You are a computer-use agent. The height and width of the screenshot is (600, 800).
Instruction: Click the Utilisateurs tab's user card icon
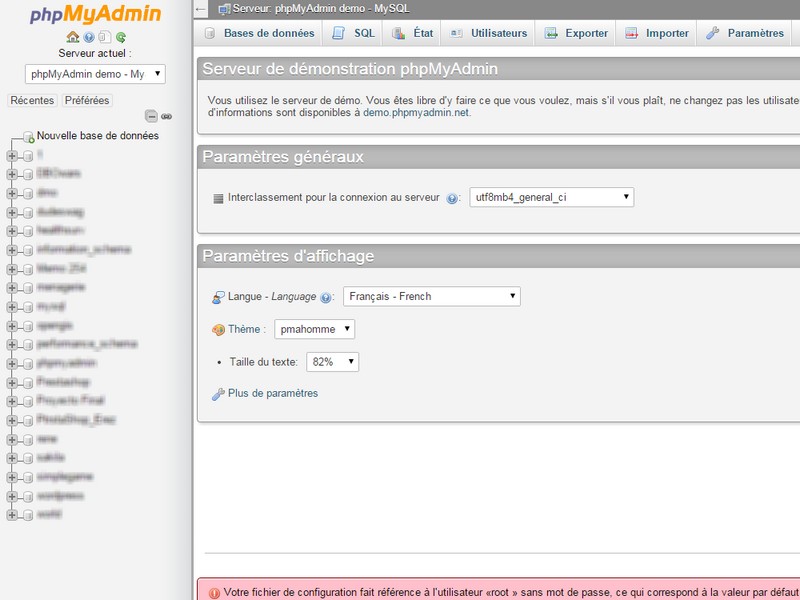click(x=456, y=33)
